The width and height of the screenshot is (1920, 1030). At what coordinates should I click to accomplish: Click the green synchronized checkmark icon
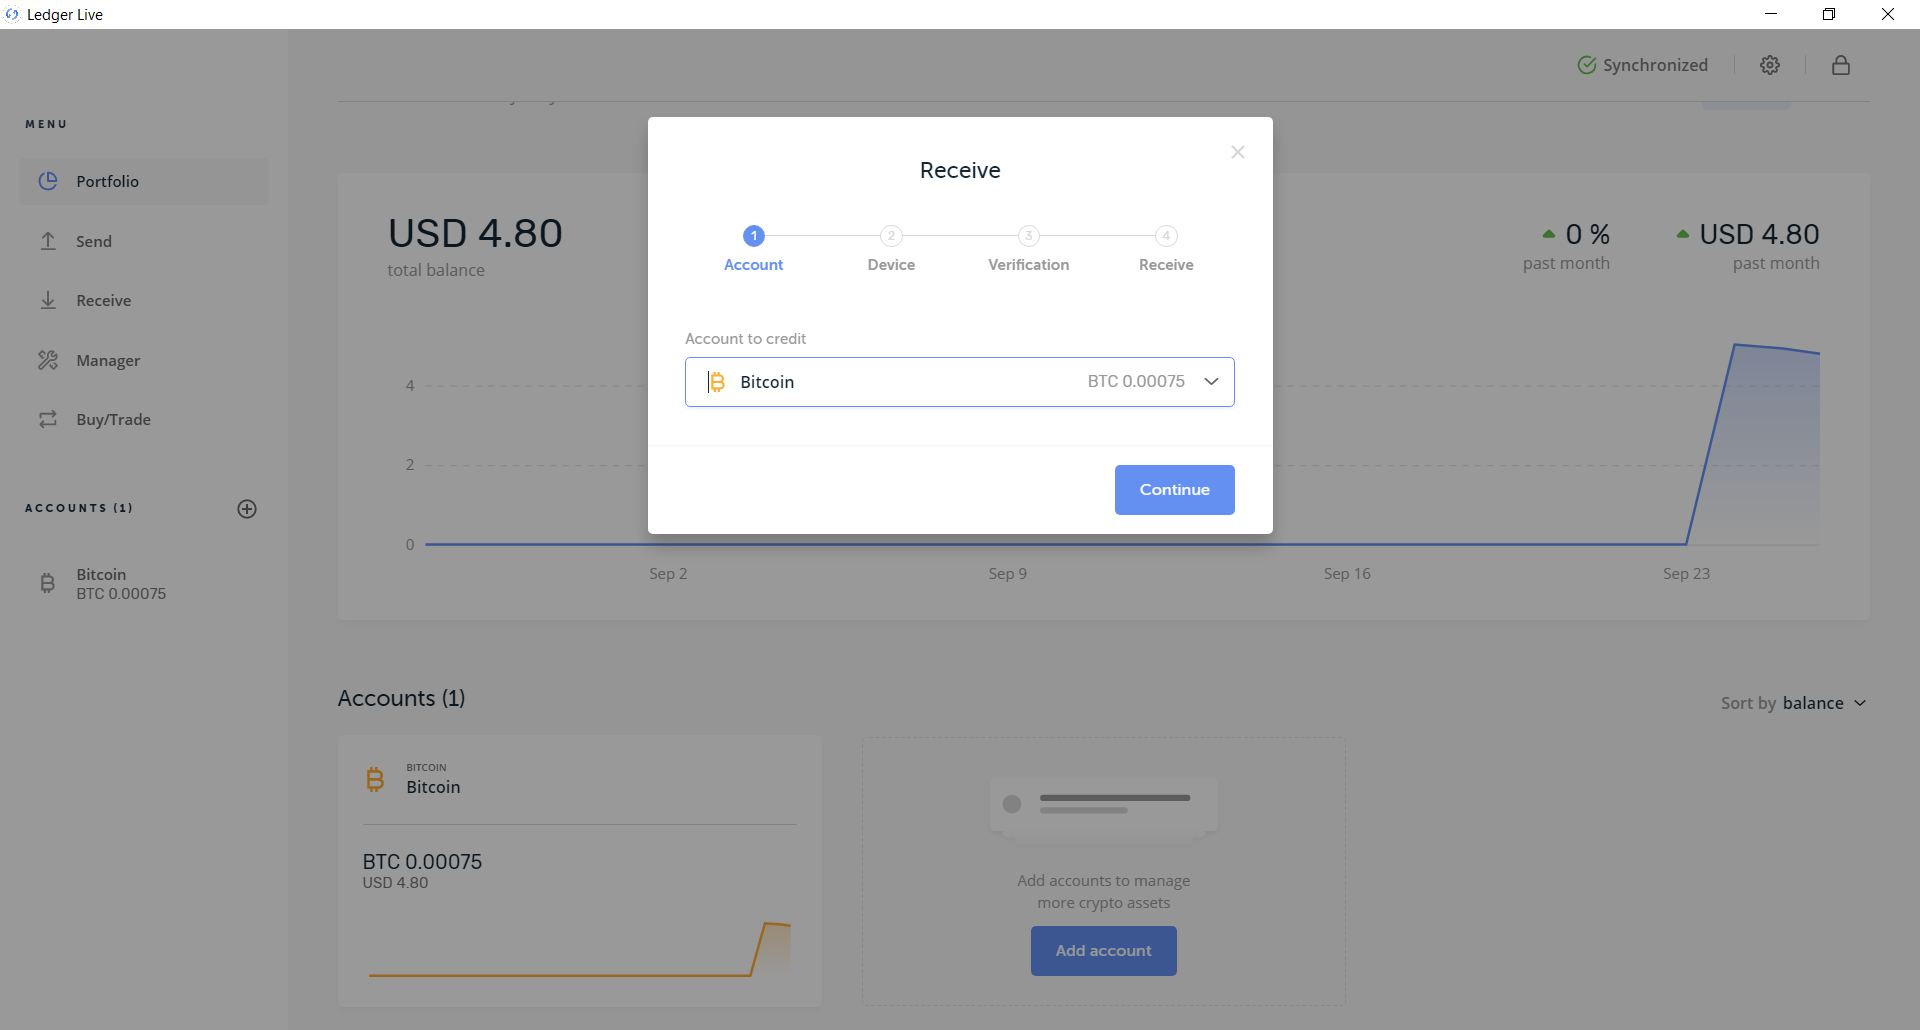click(1587, 65)
